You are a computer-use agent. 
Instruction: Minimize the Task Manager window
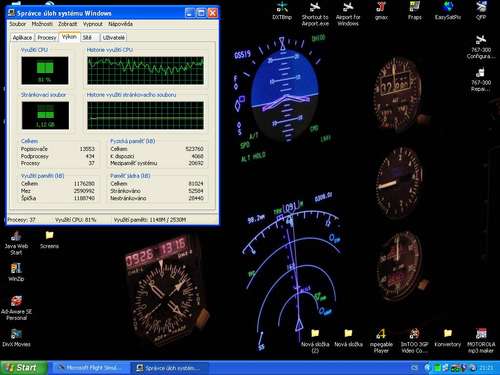tap(190, 13)
